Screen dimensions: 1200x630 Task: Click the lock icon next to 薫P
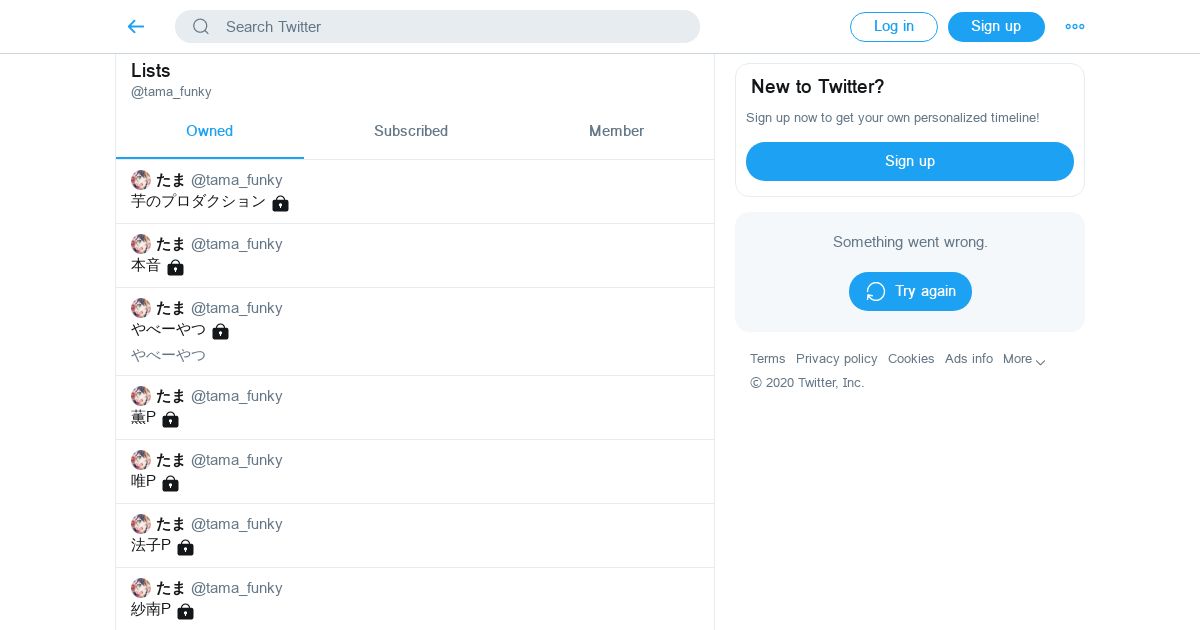tap(170, 419)
